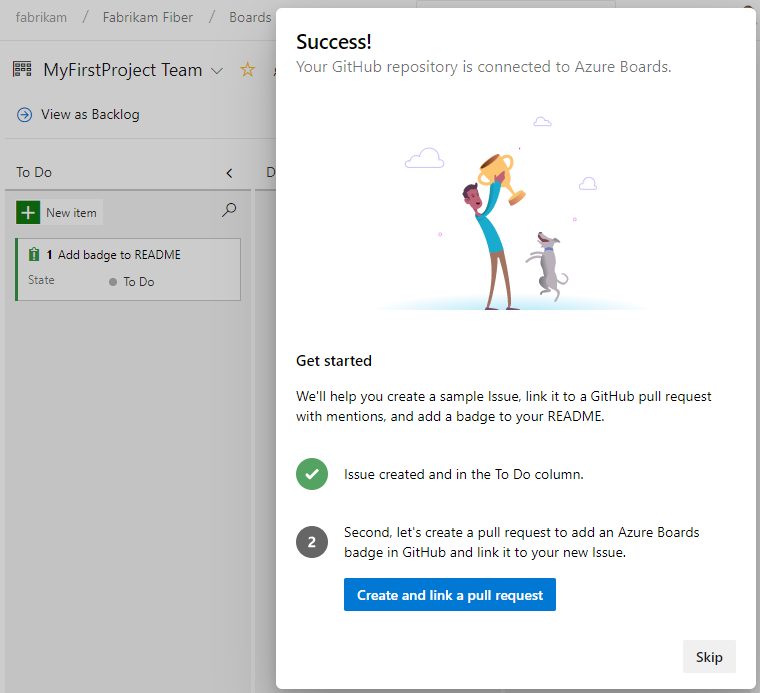Click the board grid icon beside team name
This screenshot has height=693, width=760.
point(22,69)
